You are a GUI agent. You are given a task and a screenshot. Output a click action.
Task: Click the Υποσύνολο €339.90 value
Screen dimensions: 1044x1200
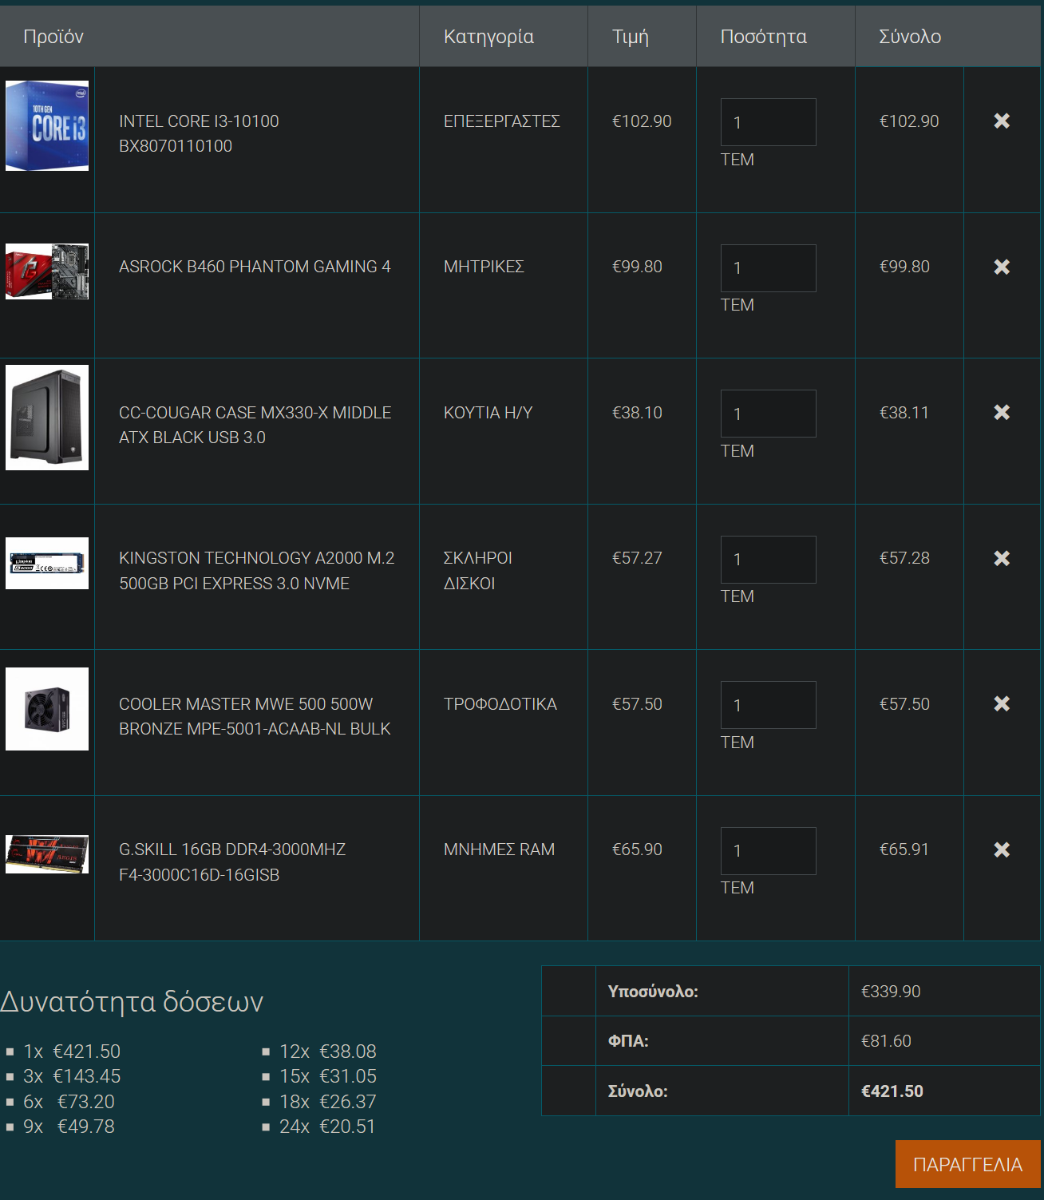tap(891, 991)
